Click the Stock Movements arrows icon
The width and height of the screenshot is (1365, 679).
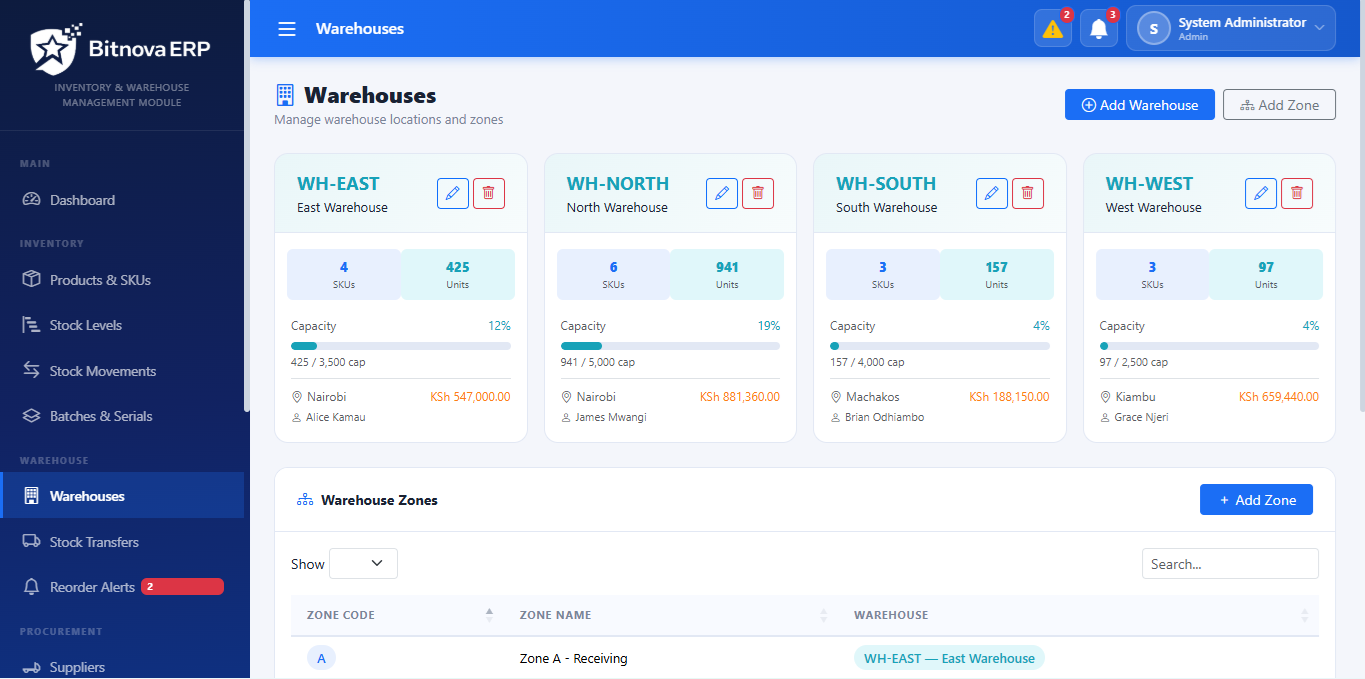[31, 371]
